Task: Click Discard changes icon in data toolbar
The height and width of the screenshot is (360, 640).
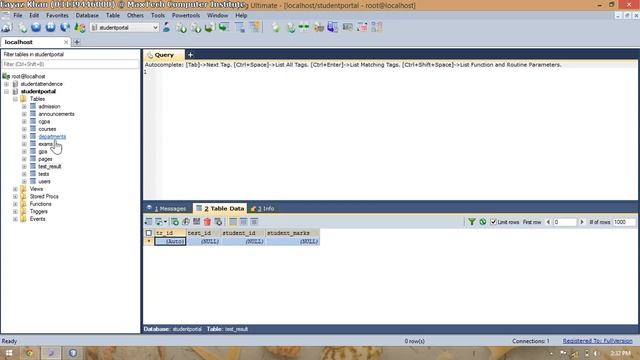Action: (x=218, y=222)
